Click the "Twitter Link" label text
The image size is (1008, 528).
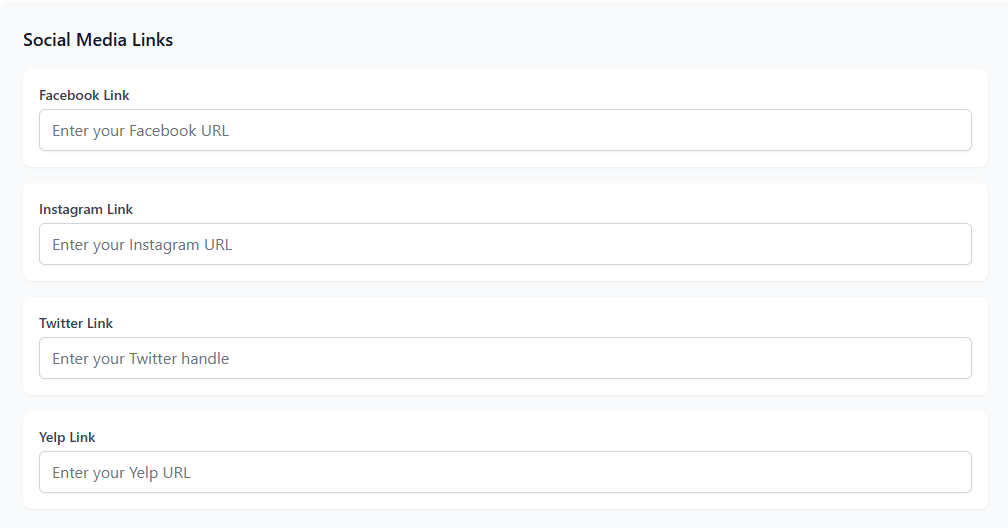click(76, 324)
